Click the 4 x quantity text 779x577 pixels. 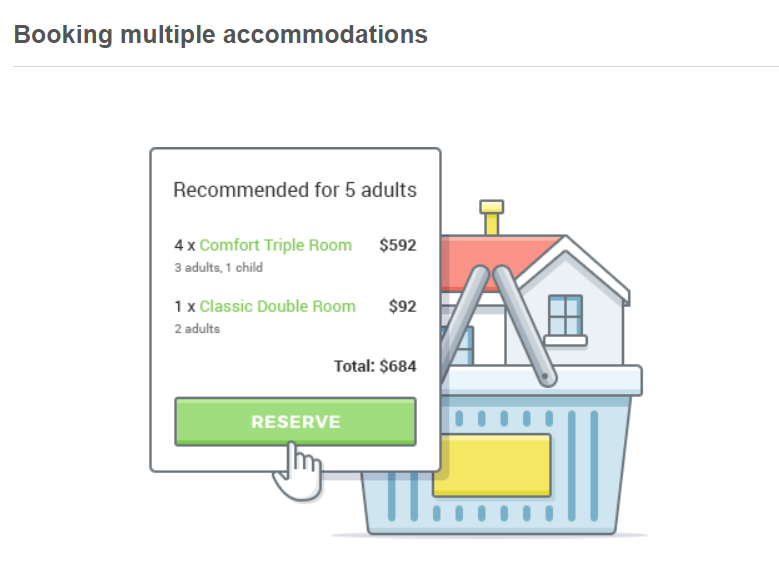point(185,245)
